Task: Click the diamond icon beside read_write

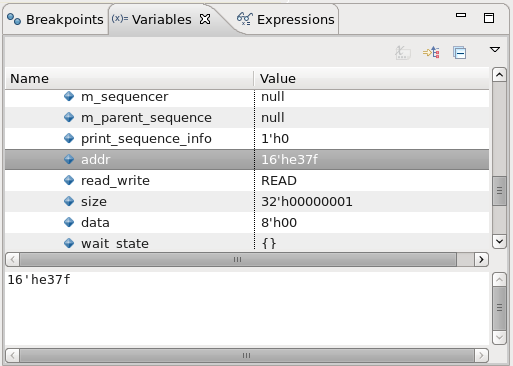Action: tap(69, 180)
